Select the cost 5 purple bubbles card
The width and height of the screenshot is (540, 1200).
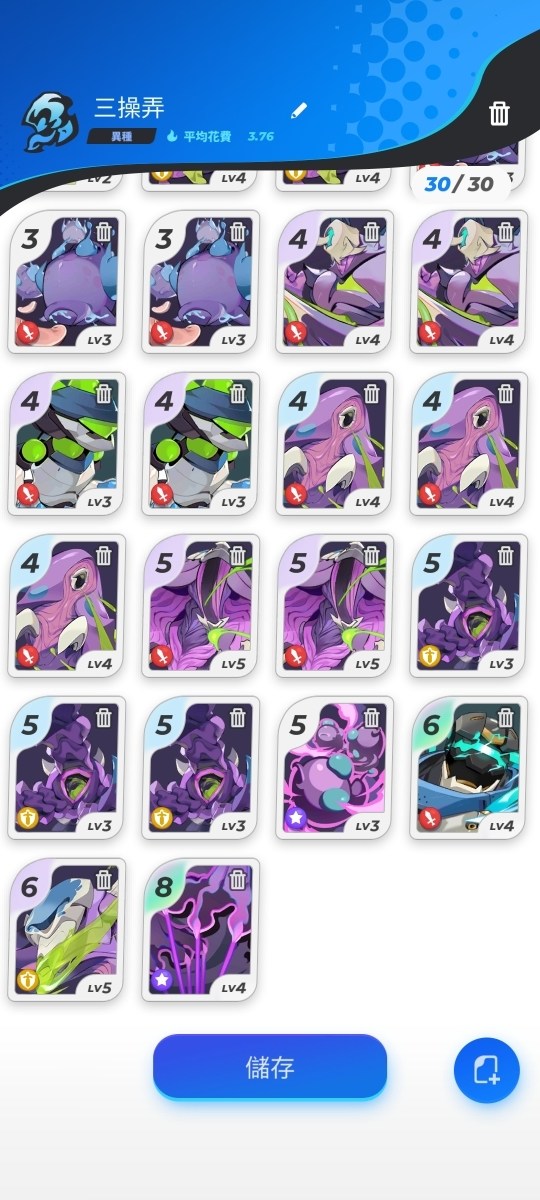coord(335,768)
